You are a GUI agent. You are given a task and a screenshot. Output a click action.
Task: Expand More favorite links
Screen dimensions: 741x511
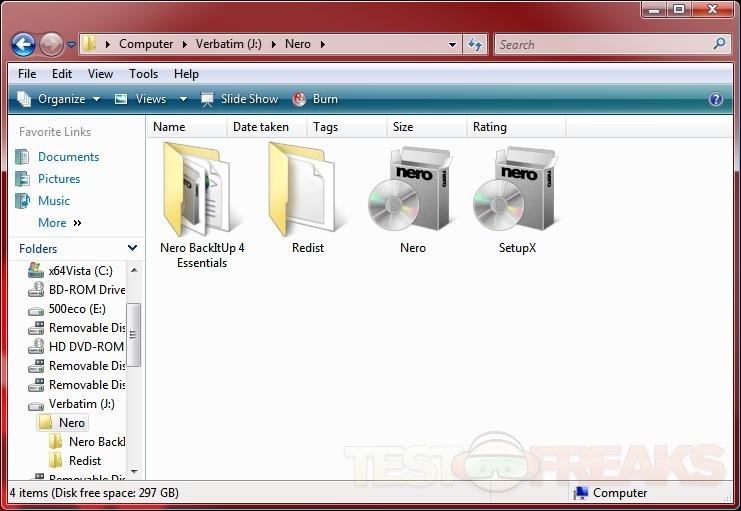(59, 223)
